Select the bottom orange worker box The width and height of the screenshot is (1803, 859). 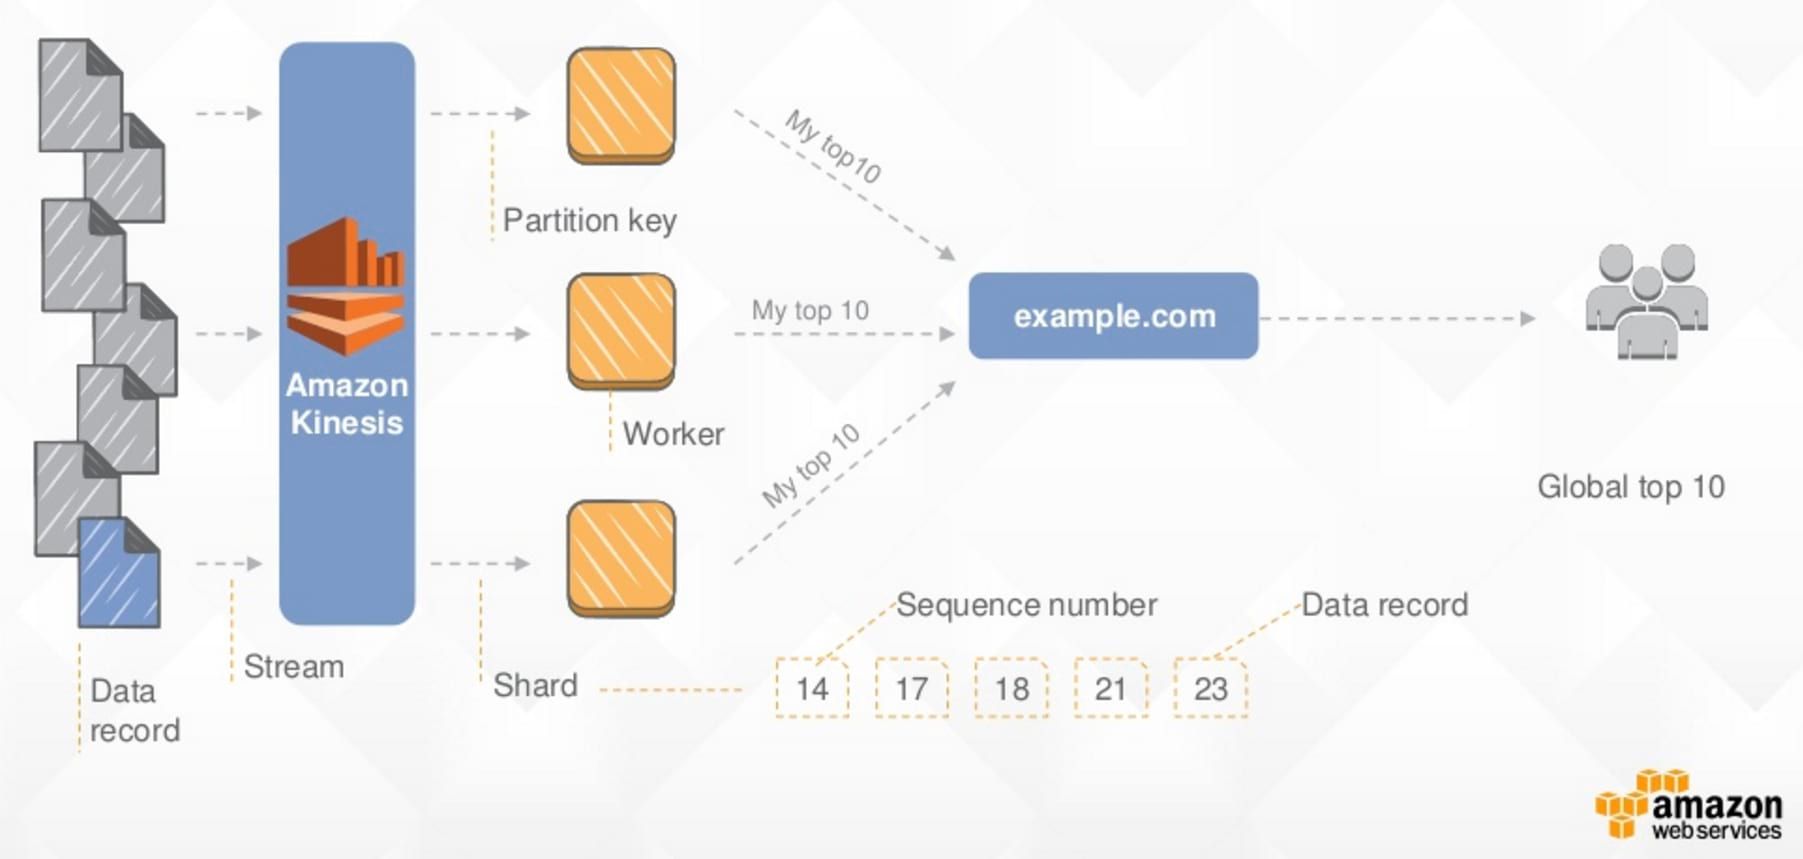coord(621,558)
